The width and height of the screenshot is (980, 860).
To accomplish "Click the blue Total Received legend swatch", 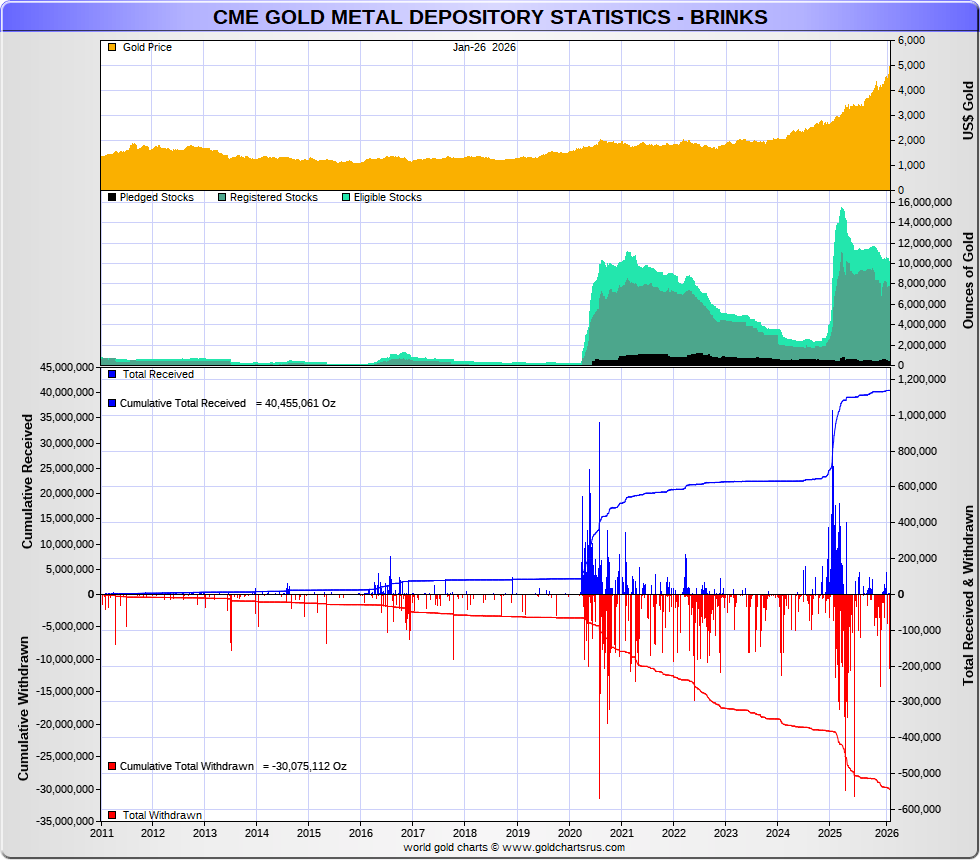I will tap(112, 374).
